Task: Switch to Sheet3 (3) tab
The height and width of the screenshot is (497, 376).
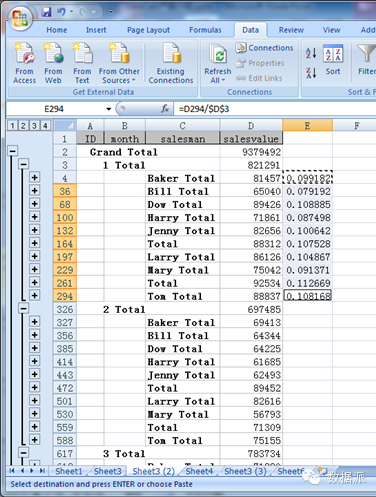Action: click(245, 471)
